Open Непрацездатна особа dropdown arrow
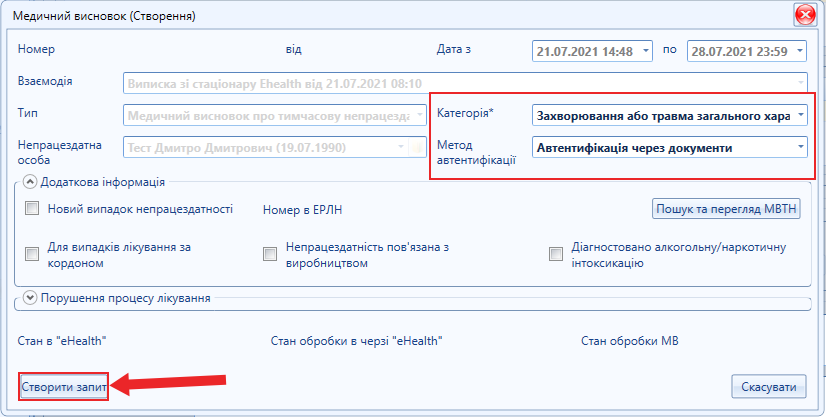The width and height of the screenshot is (826, 417). click(401, 147)
